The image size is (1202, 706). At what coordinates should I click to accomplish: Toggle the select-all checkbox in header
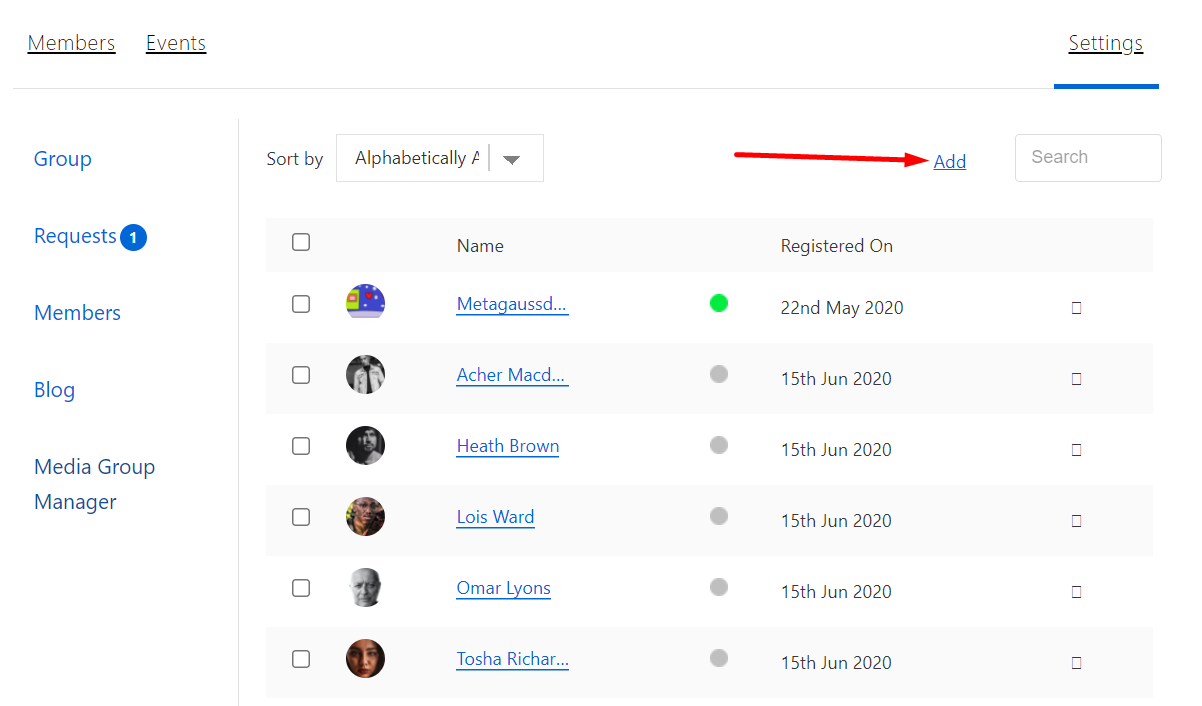click(x=301, y=242)
